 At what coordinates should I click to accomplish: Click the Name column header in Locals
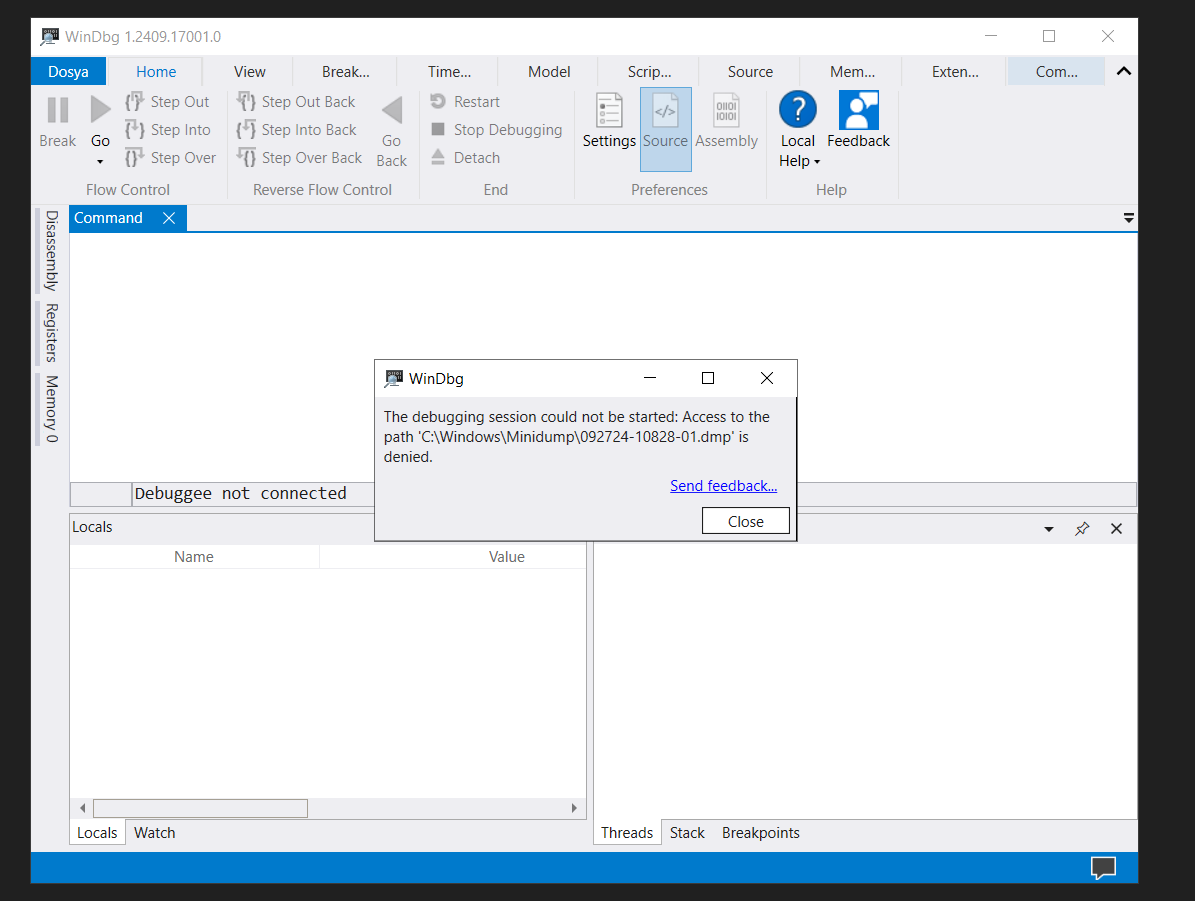coord(194,556)
